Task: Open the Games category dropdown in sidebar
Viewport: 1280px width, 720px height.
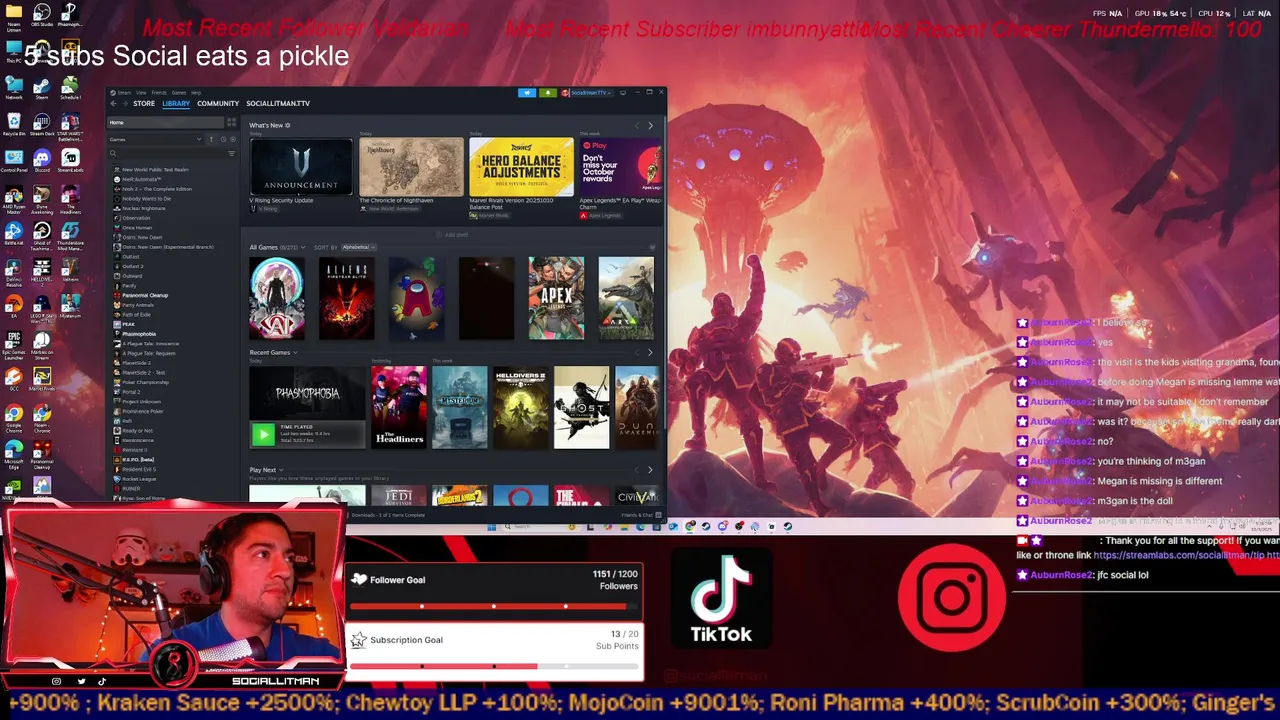Action: click(x=156, y=139)
